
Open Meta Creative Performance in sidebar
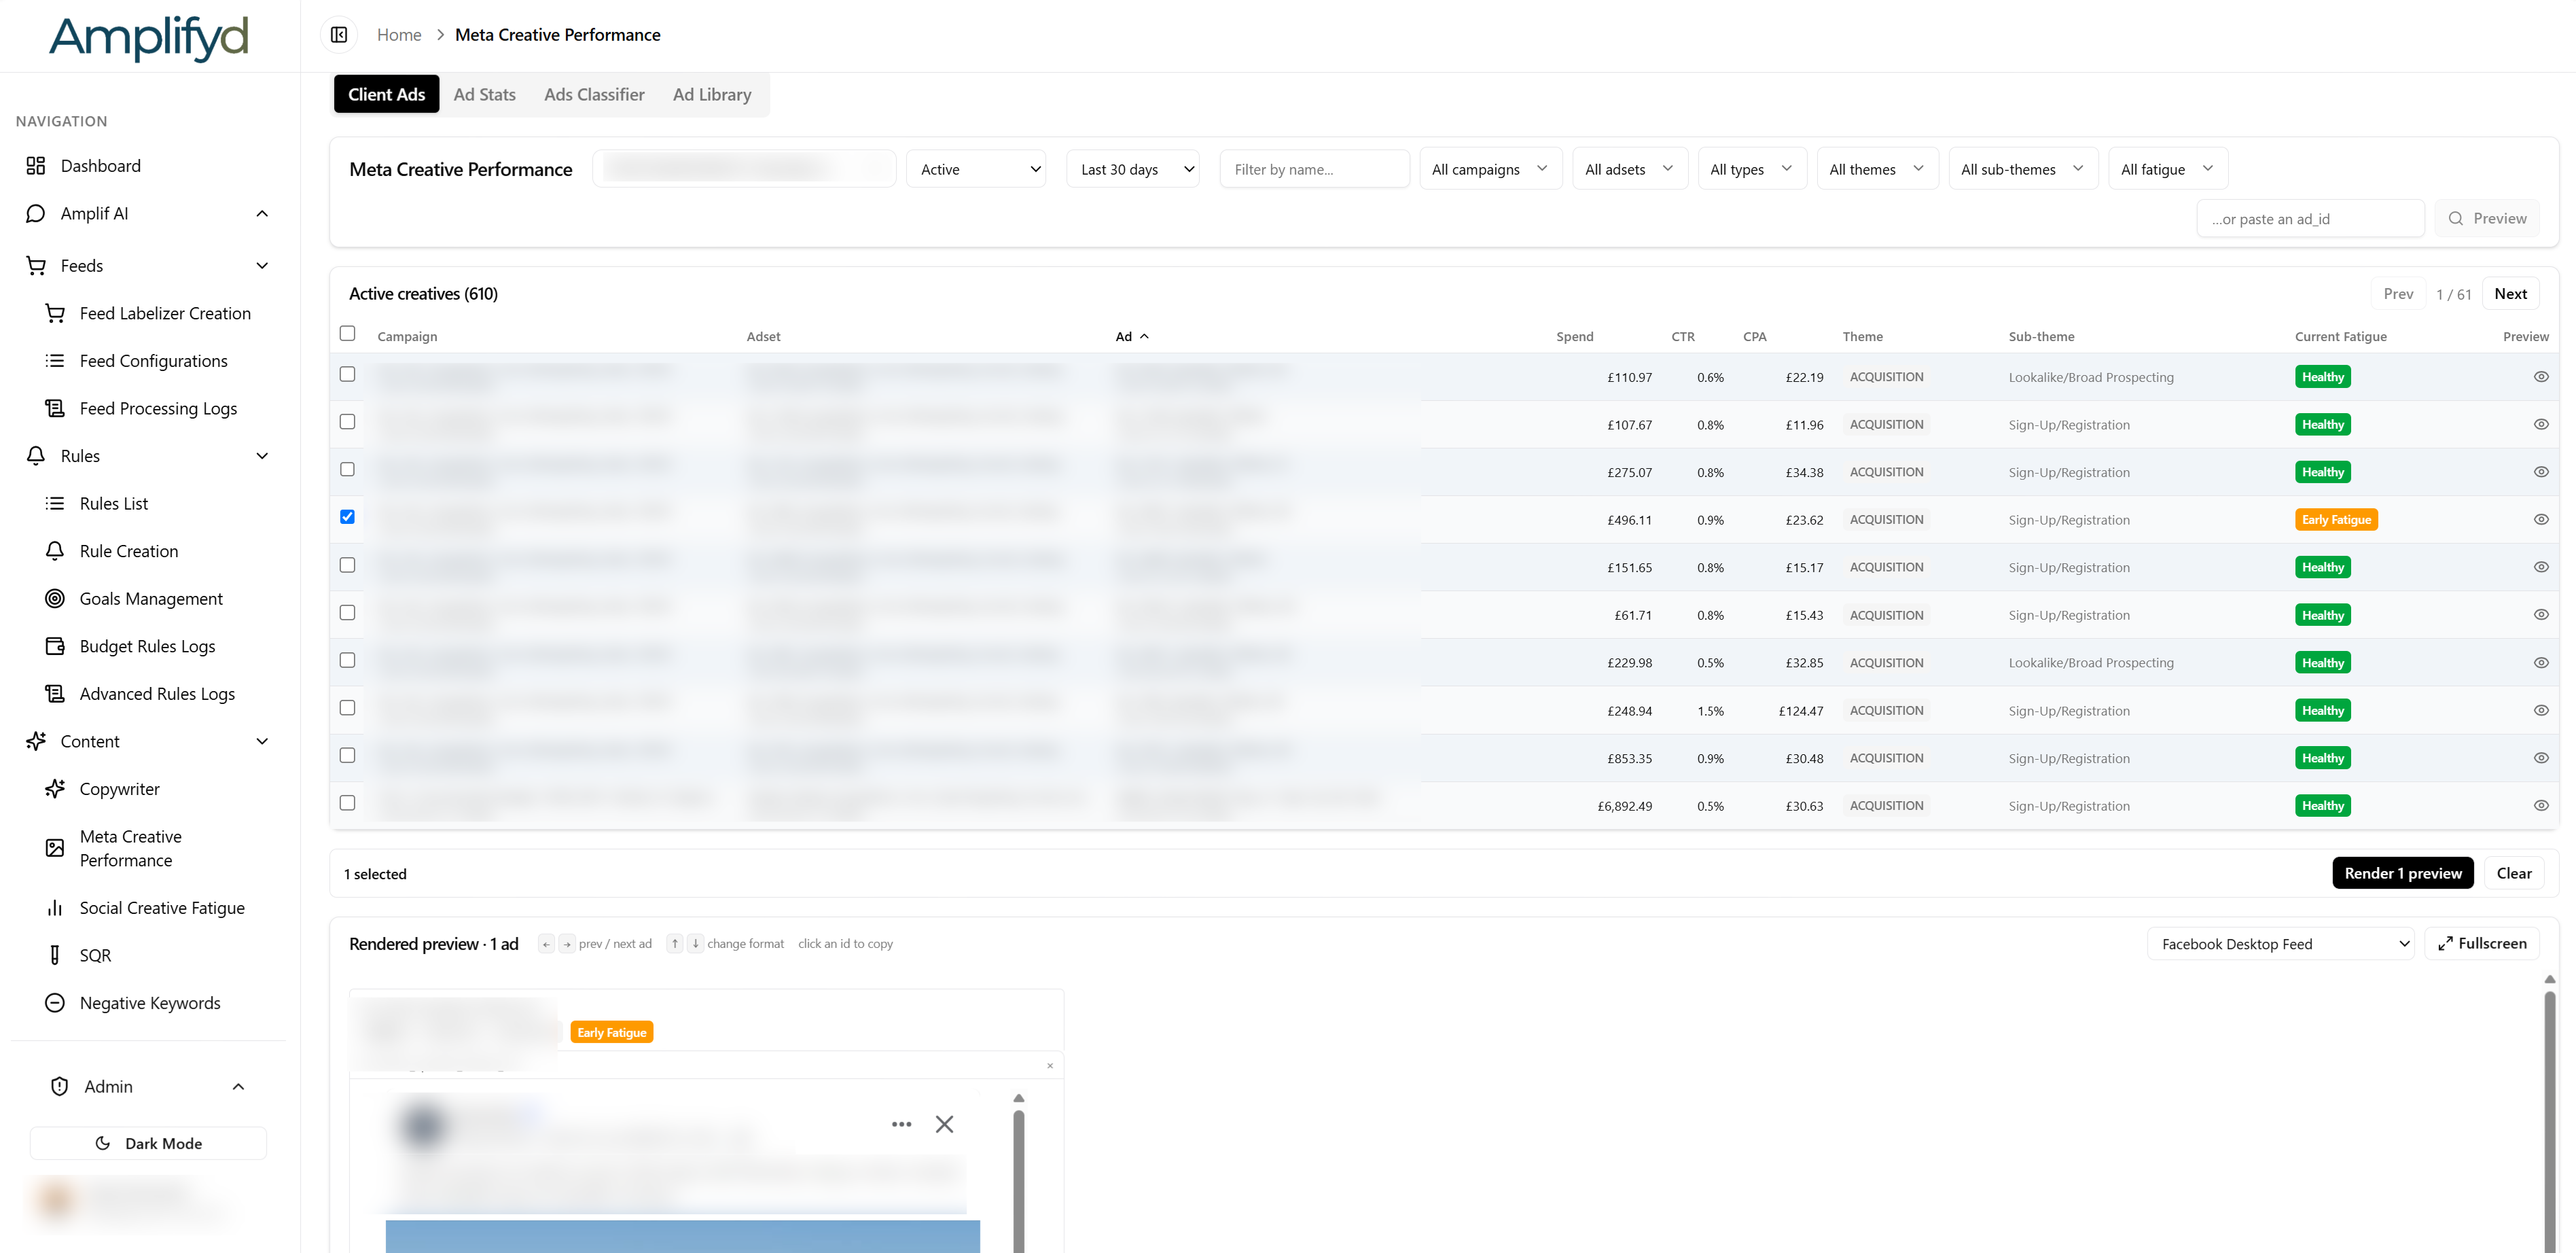tap(130, 848)
